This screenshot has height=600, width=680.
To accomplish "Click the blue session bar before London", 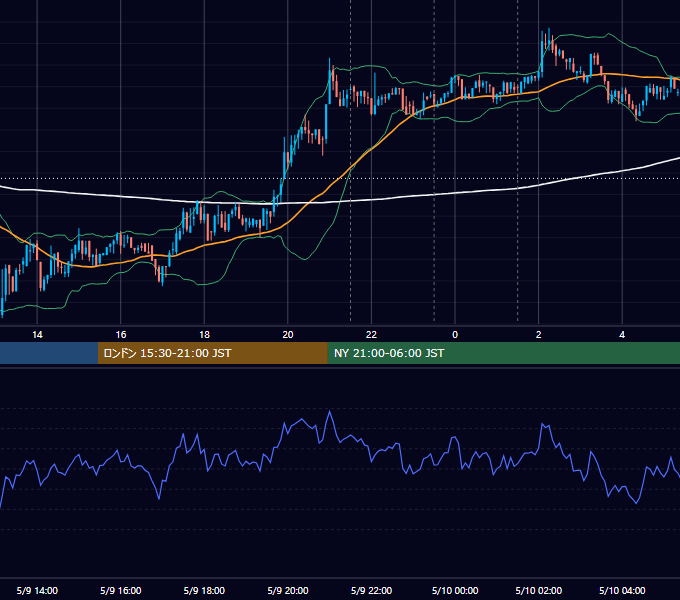I will point(49,353).
